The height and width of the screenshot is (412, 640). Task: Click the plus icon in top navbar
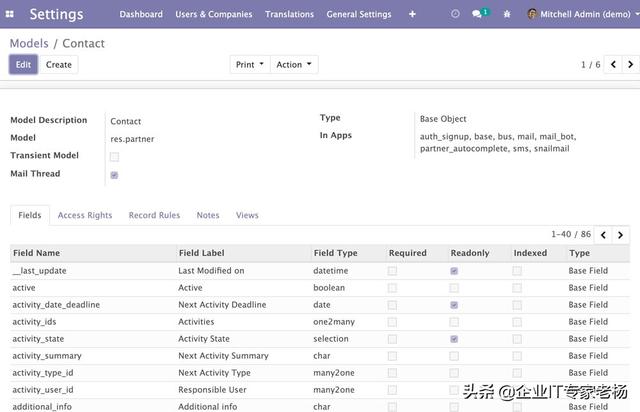click(x=412, y=14)
